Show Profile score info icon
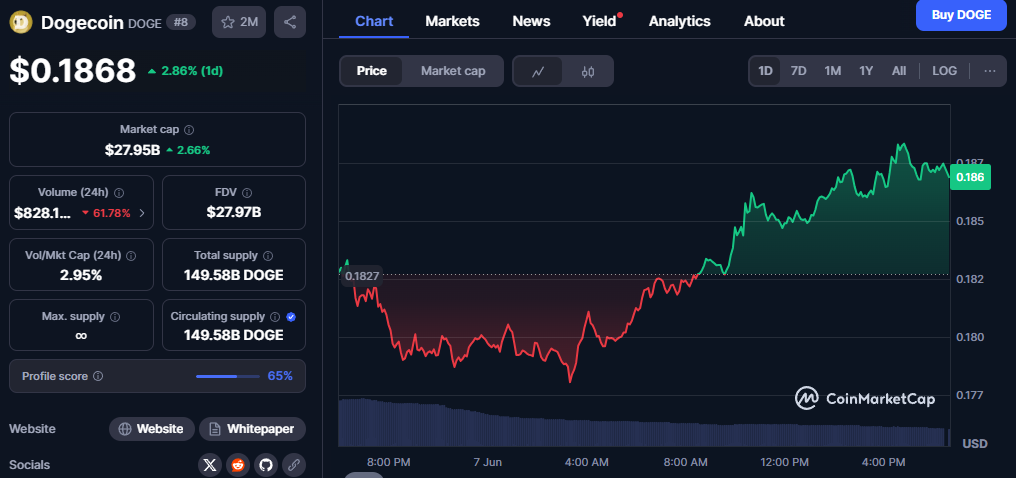This screenshot has width=1016, height=478. pyautogui.click(x=98, y=376)
